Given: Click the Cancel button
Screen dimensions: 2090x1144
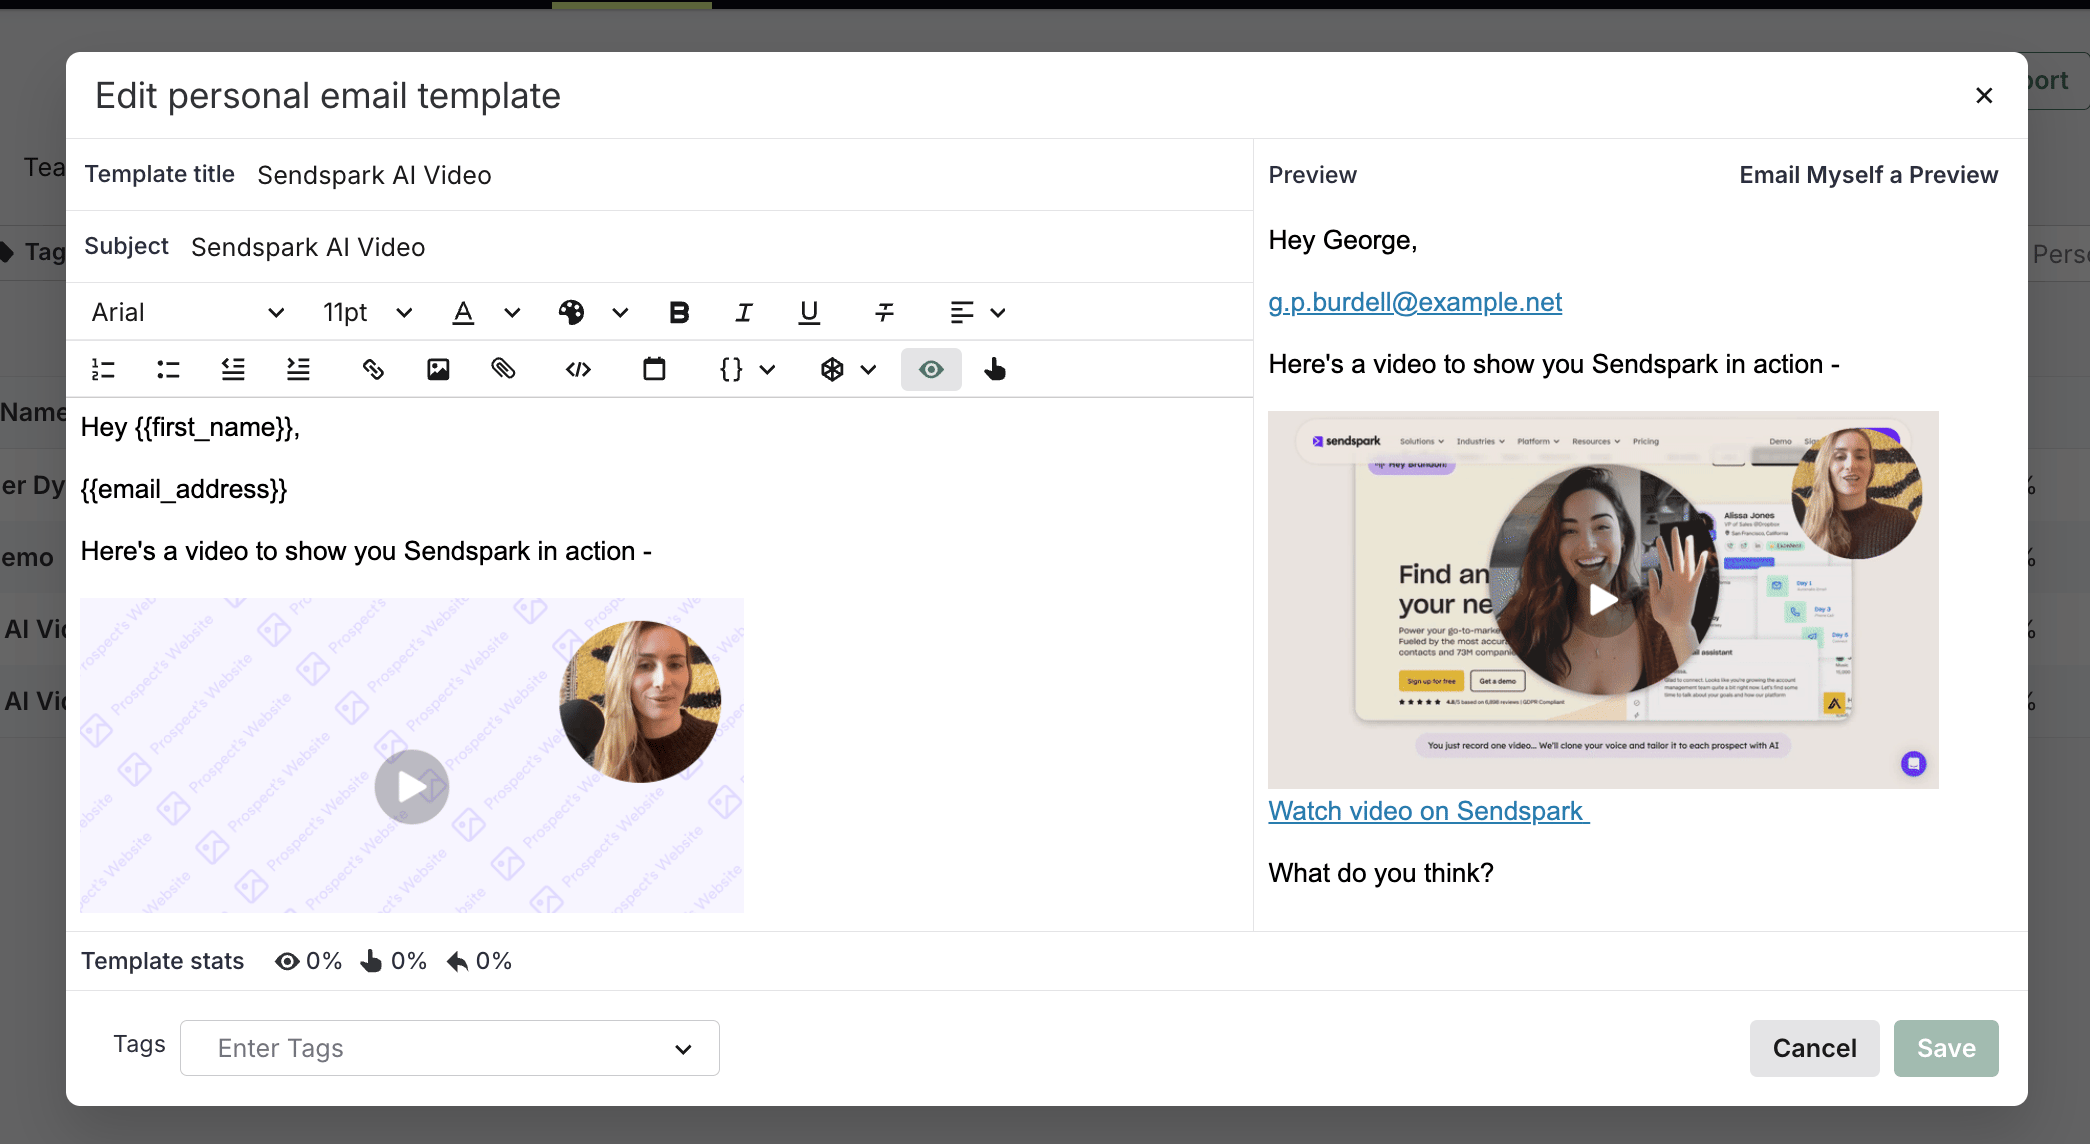Looking at the screenshot, I should coord(1814,1048).
